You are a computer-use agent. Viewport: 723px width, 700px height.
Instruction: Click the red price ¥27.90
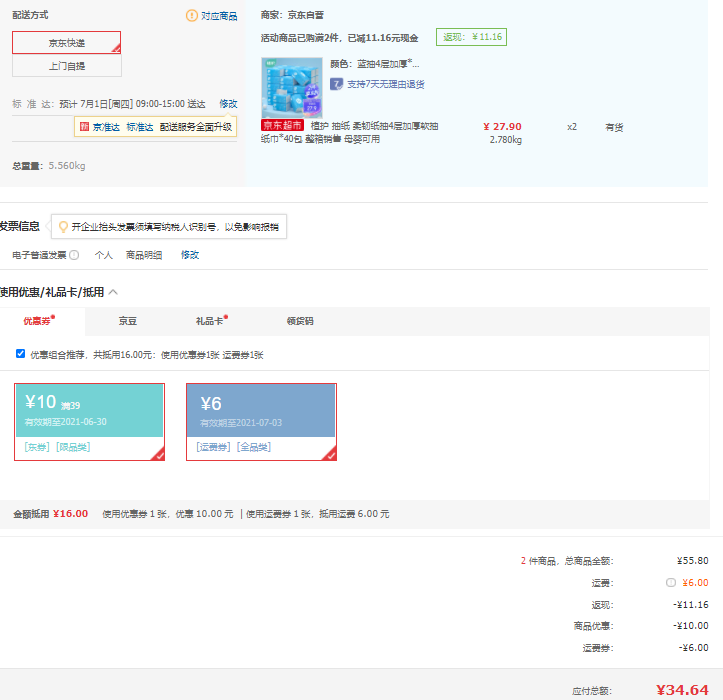click(x=502, y=127)
